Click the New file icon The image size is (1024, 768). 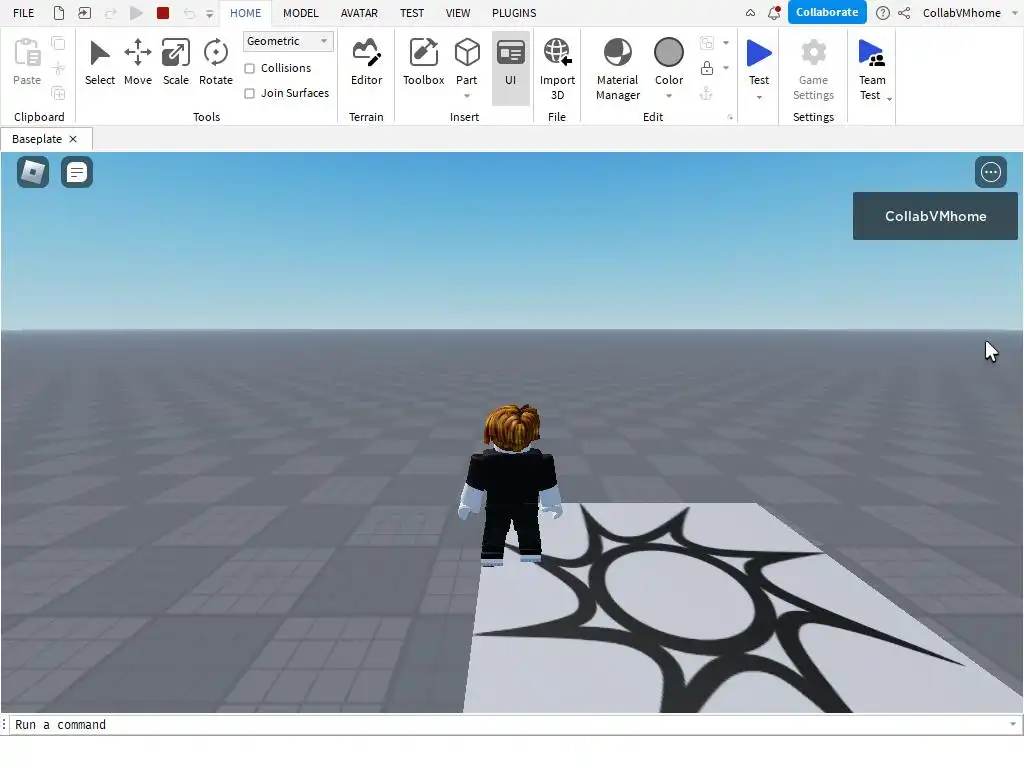coord(59,13)
